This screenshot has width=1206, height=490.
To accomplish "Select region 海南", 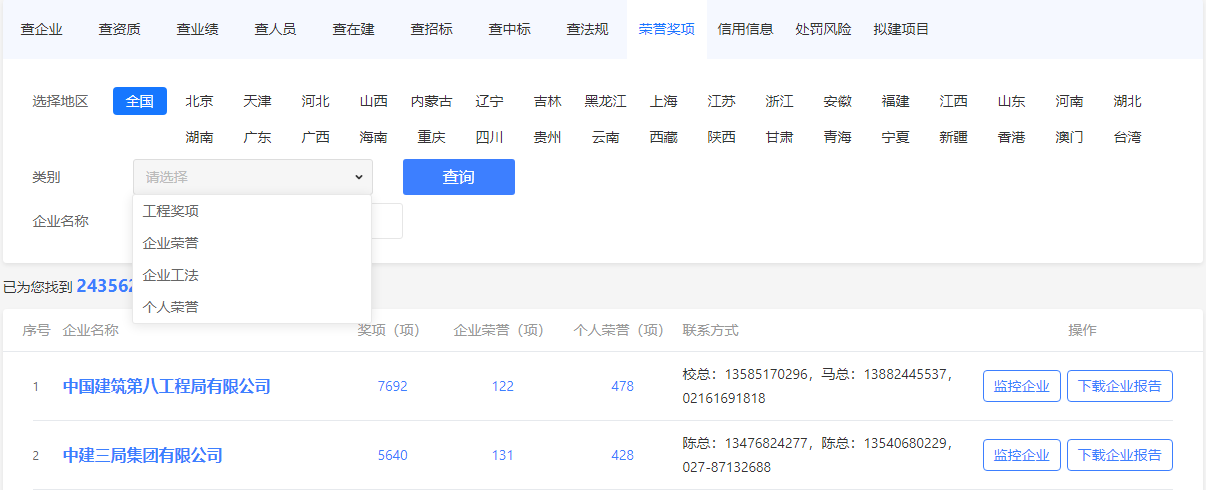I will point(374,137).
